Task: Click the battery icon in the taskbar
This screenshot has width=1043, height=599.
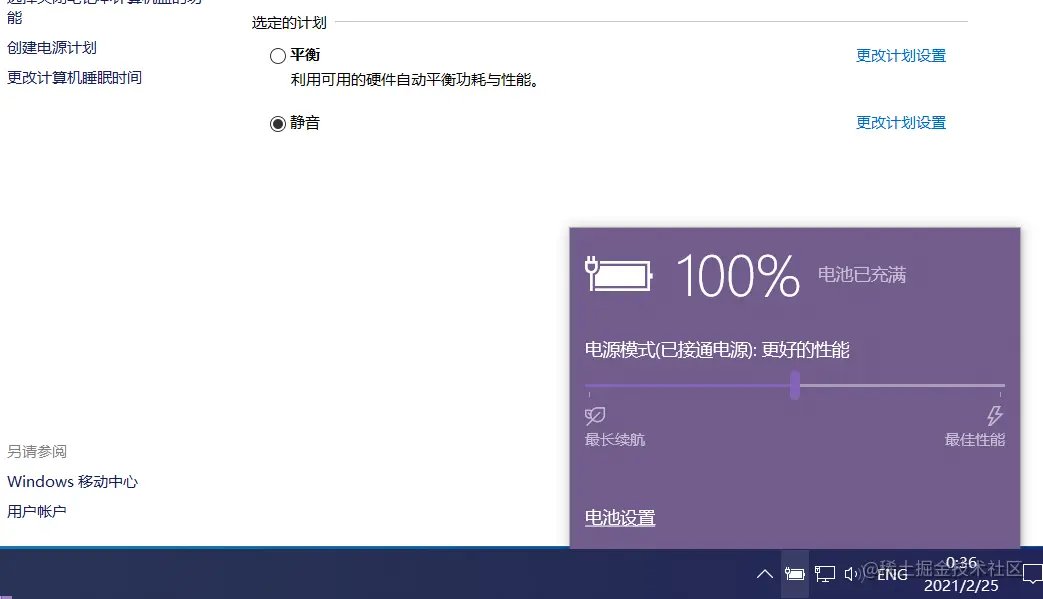Action: pos(795,574)
